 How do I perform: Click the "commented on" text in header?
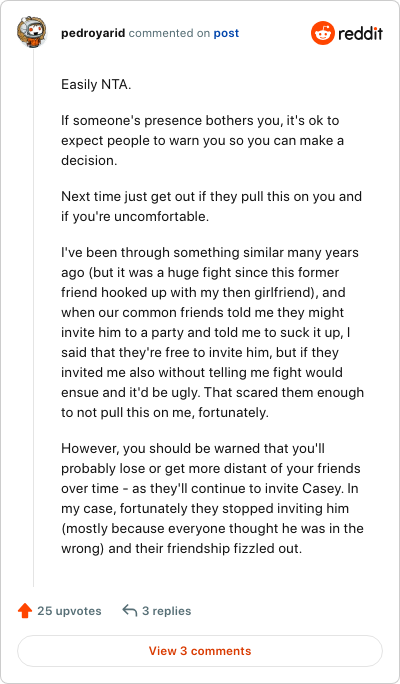(169, 34)
